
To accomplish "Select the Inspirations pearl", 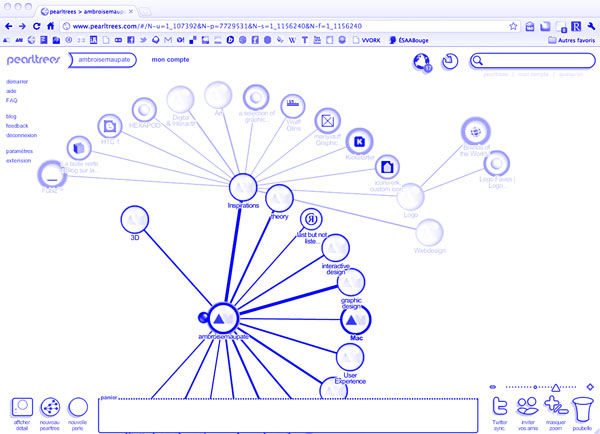I will pos(243,188).
